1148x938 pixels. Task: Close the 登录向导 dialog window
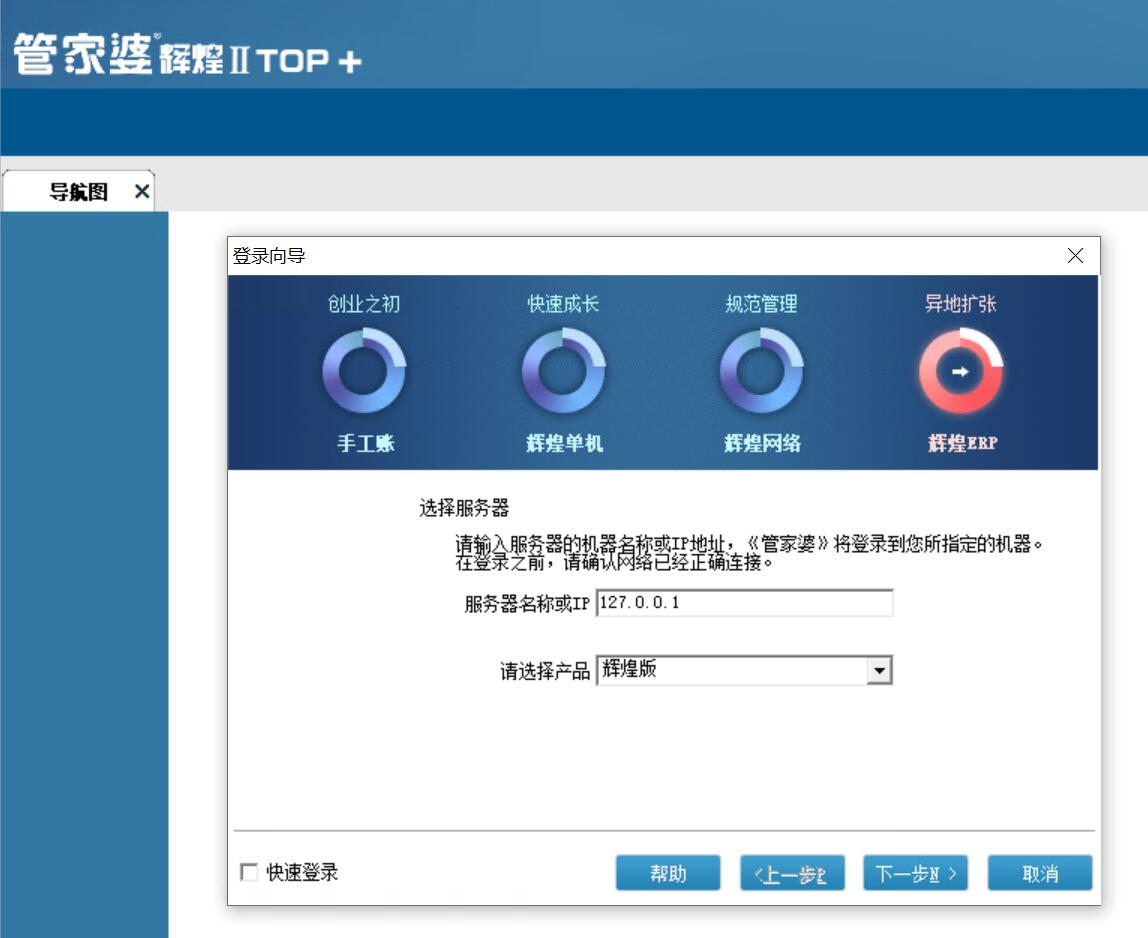coord(1075,256)
